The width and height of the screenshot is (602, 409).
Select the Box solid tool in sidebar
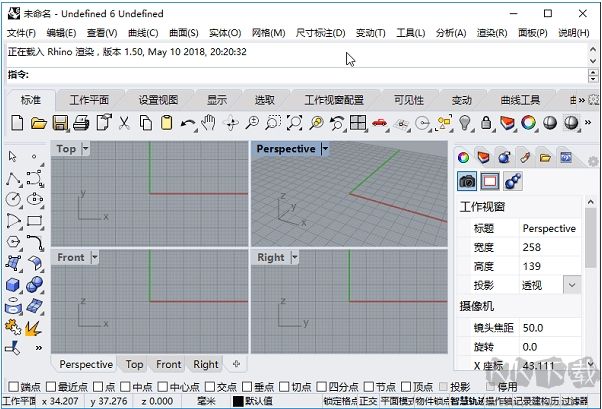[x=13, y=284]
